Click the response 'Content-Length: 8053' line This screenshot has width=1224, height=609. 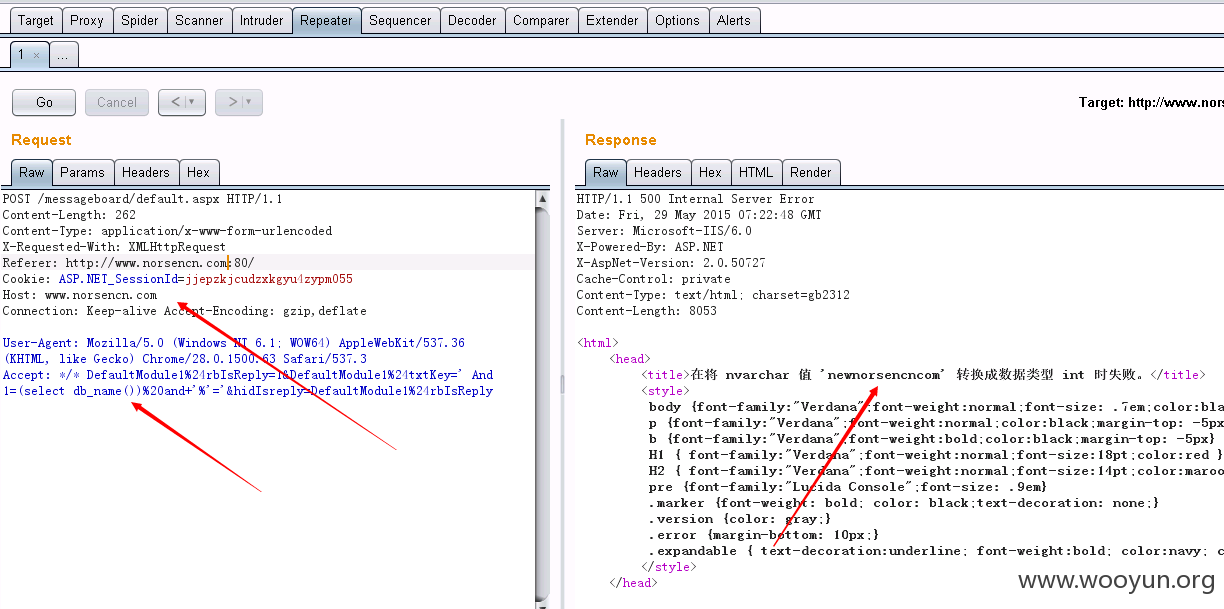pos(647,311)
